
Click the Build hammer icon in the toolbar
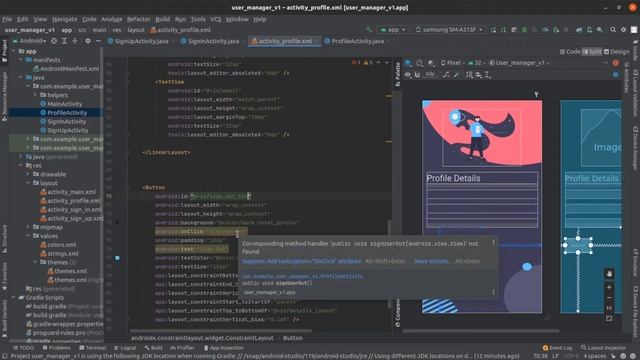369,29
